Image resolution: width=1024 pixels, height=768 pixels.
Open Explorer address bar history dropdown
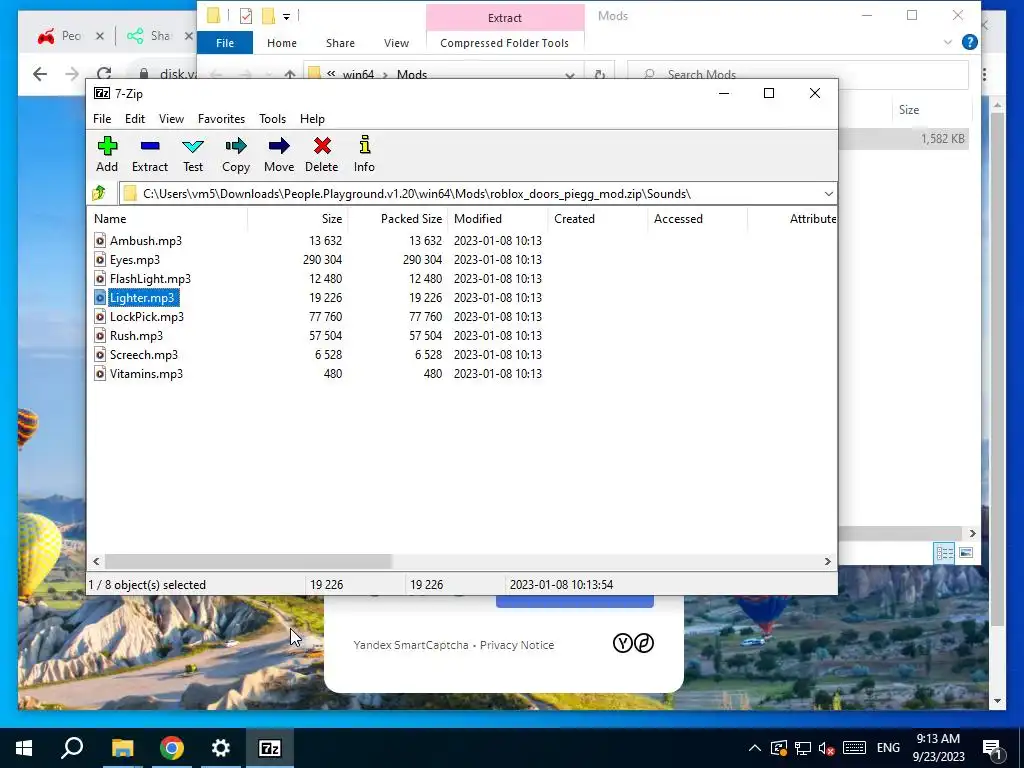[569, 74]
